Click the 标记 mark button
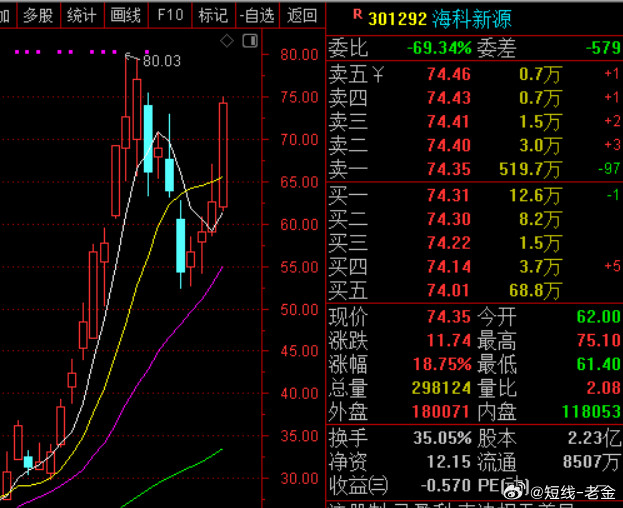This screenshot has width=623, height=508. pos(213,15)
